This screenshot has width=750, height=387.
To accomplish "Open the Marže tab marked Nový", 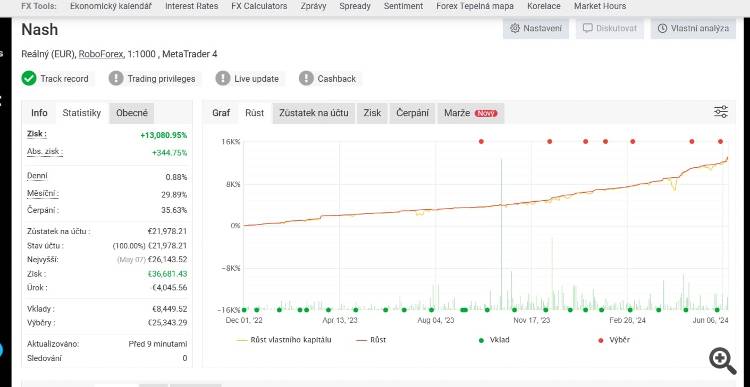I will pyautogui.click(x=471, y=113).
